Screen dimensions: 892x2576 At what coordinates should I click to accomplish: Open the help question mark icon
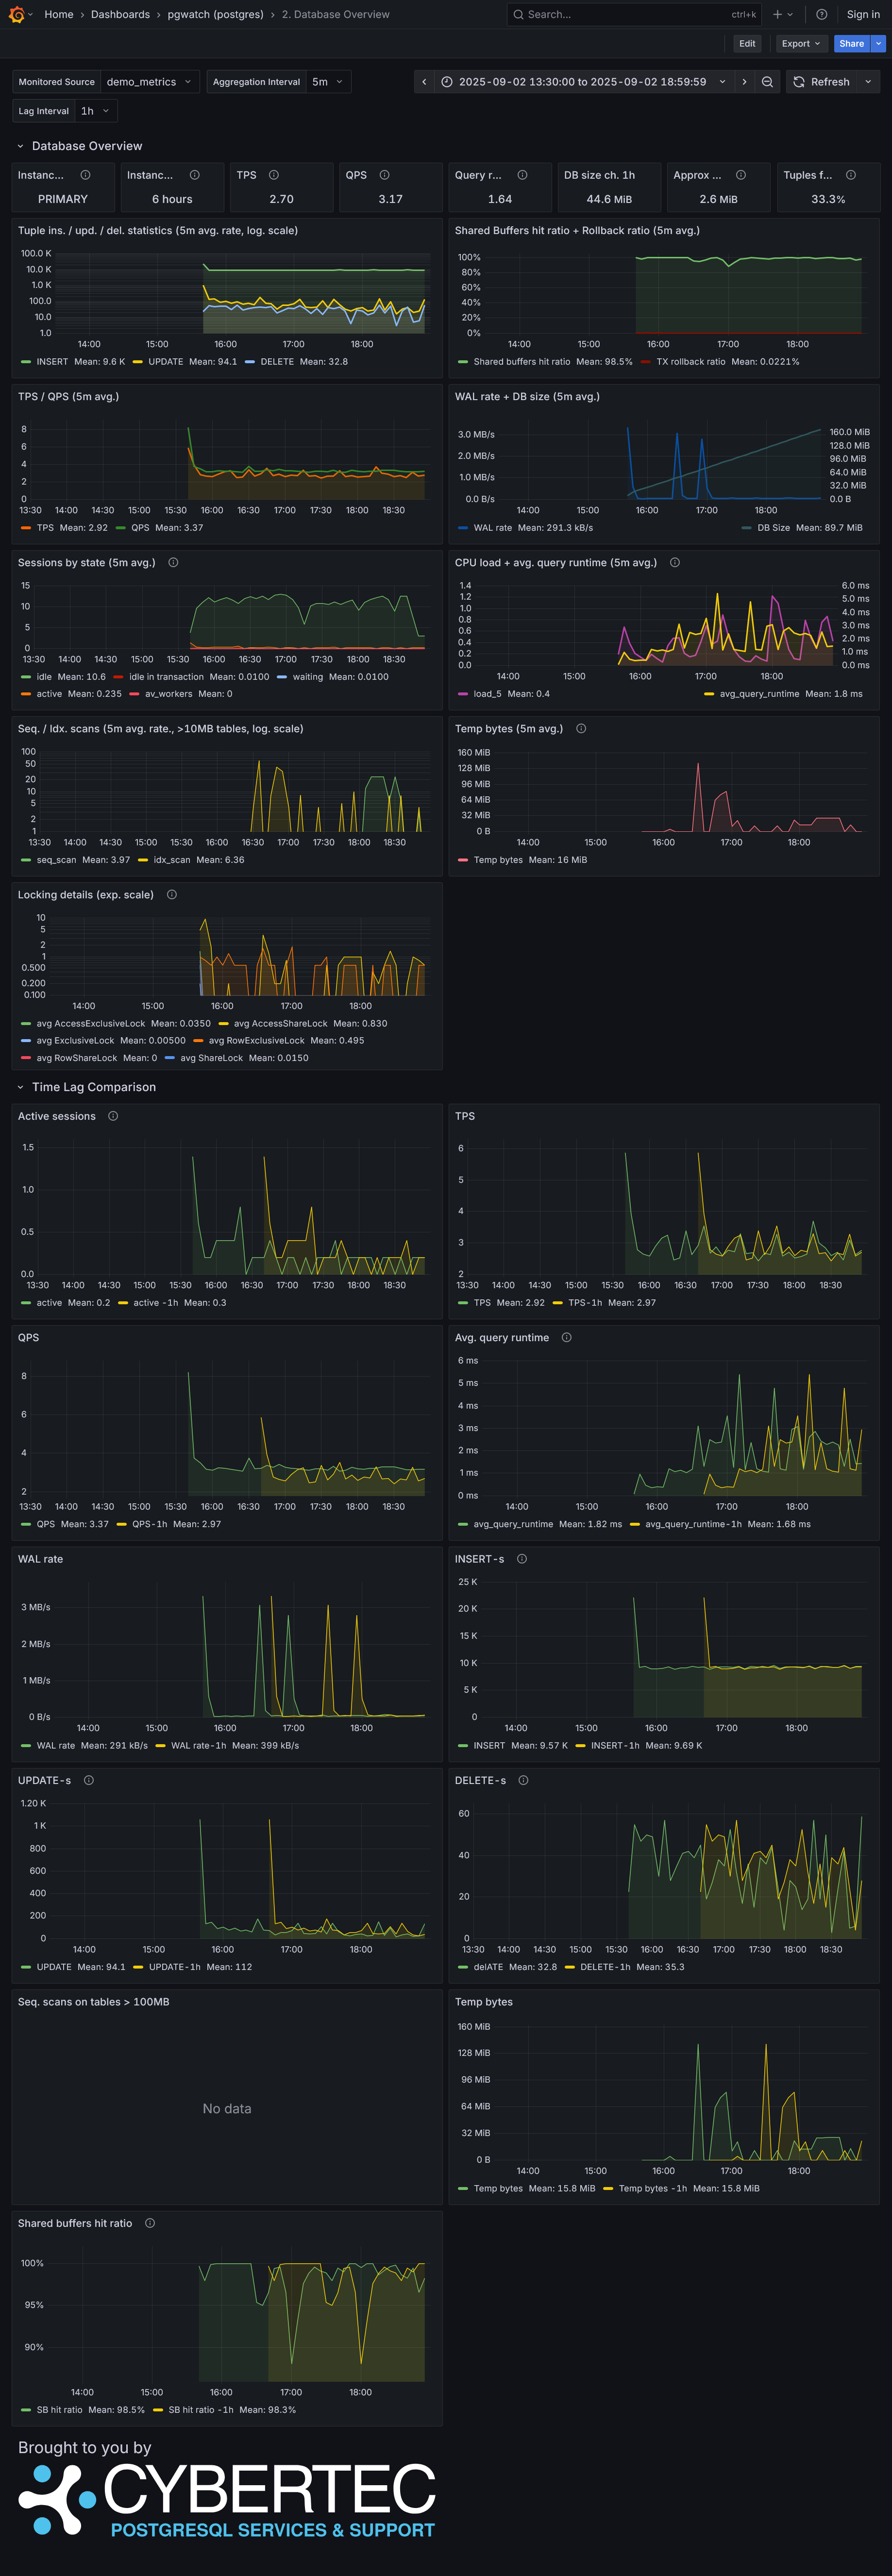[821, 14]
